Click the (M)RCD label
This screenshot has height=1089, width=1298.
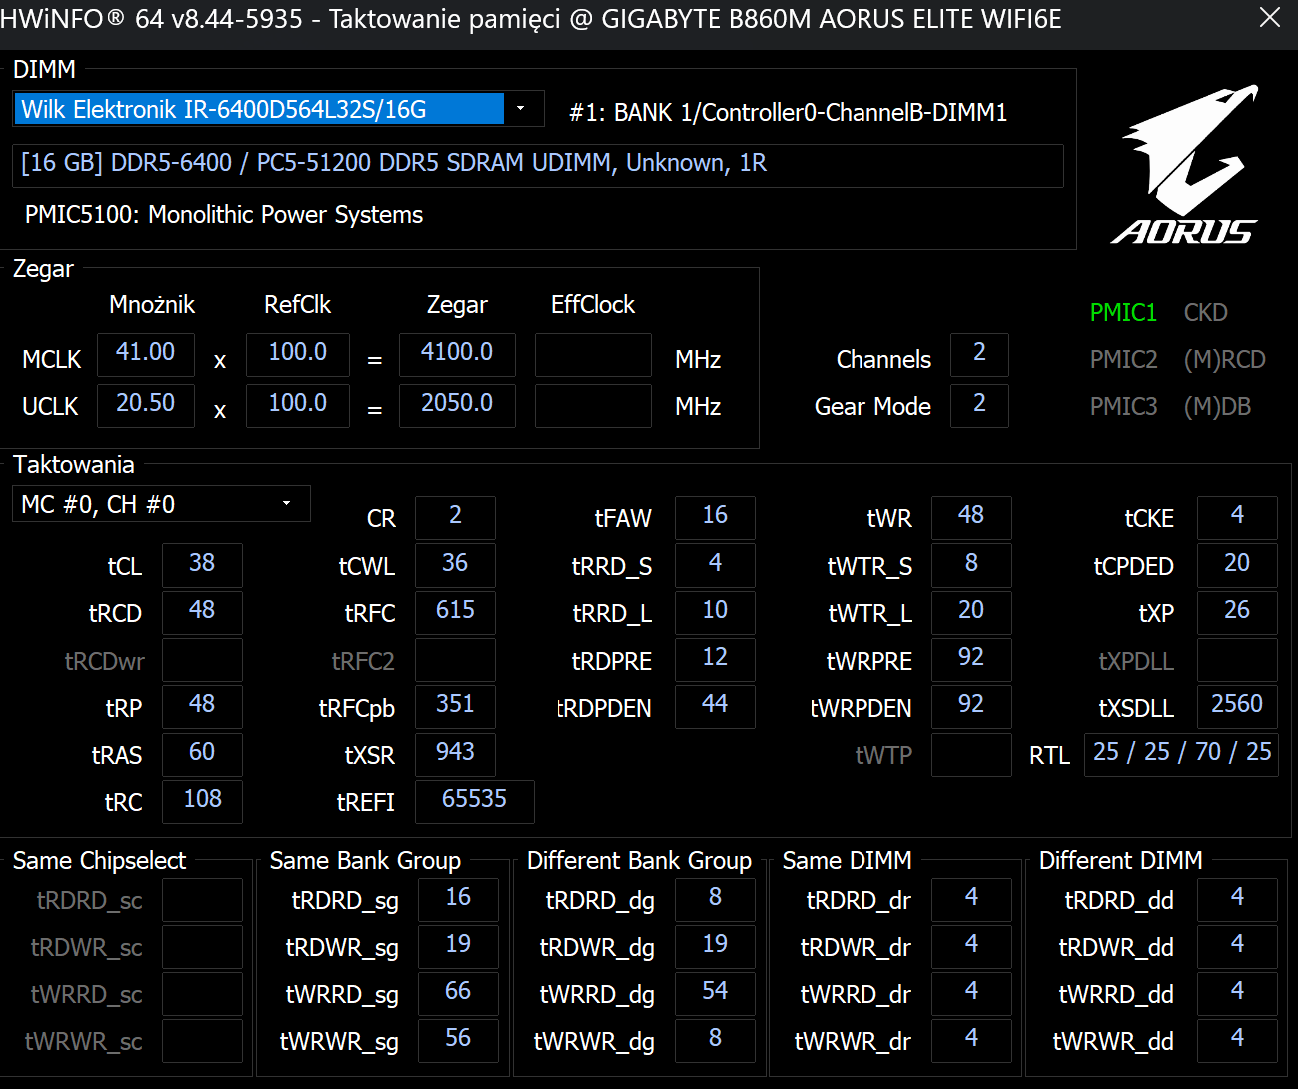(x=1224, y=359)
